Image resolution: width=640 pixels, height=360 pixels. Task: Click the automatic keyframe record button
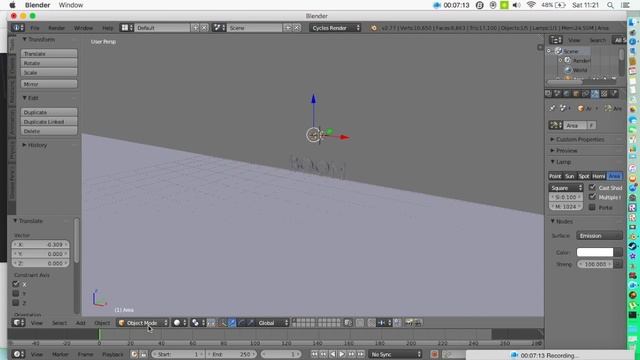[434, 354]
